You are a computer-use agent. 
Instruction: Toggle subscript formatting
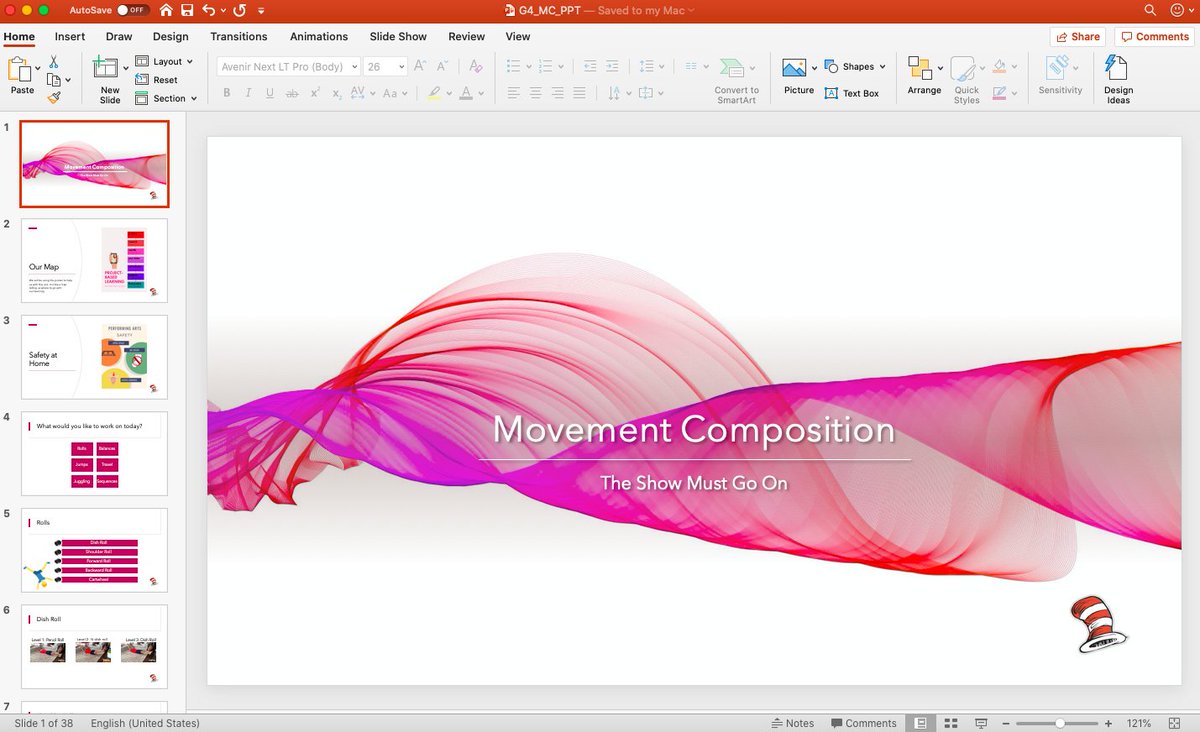click(337, 93)
